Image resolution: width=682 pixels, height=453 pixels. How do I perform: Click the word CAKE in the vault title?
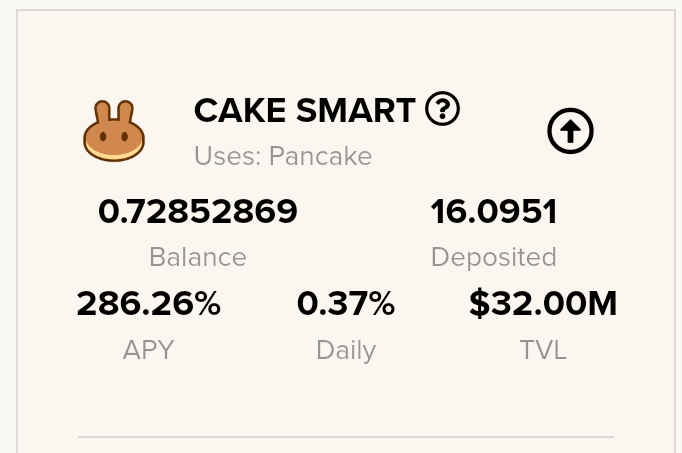point(240,110)
